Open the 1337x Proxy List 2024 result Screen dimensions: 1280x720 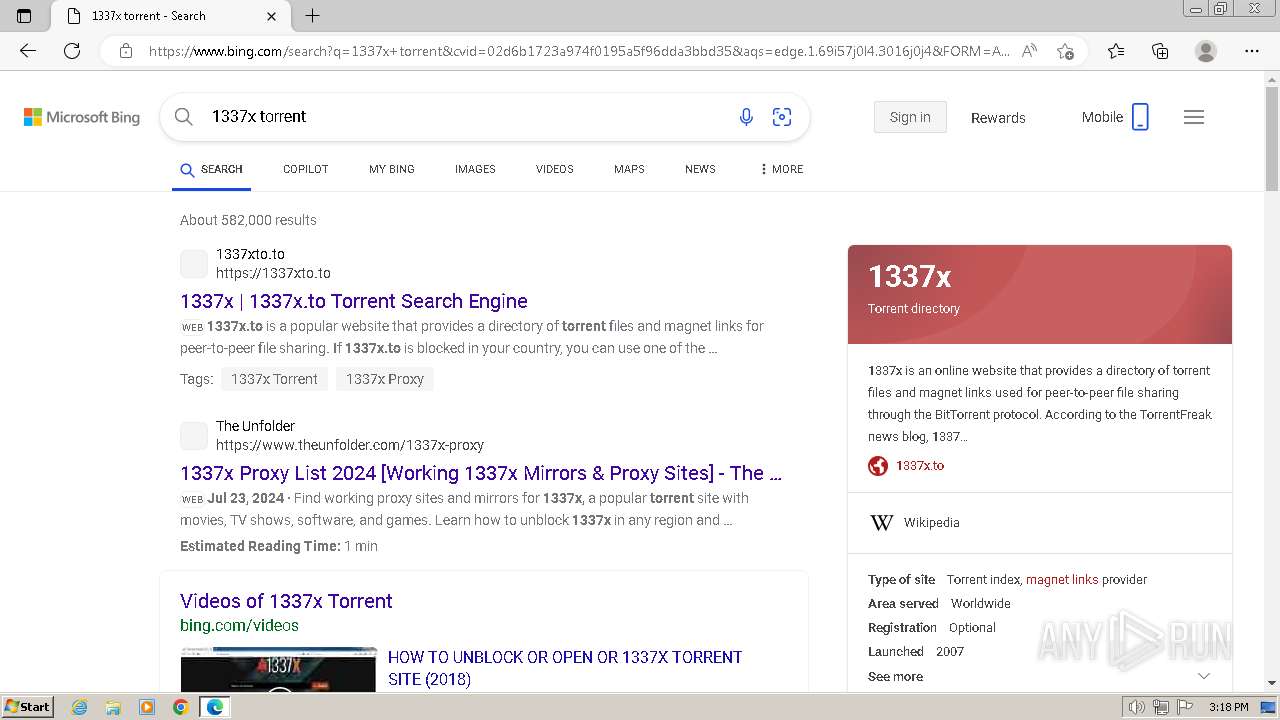(481, 473)
